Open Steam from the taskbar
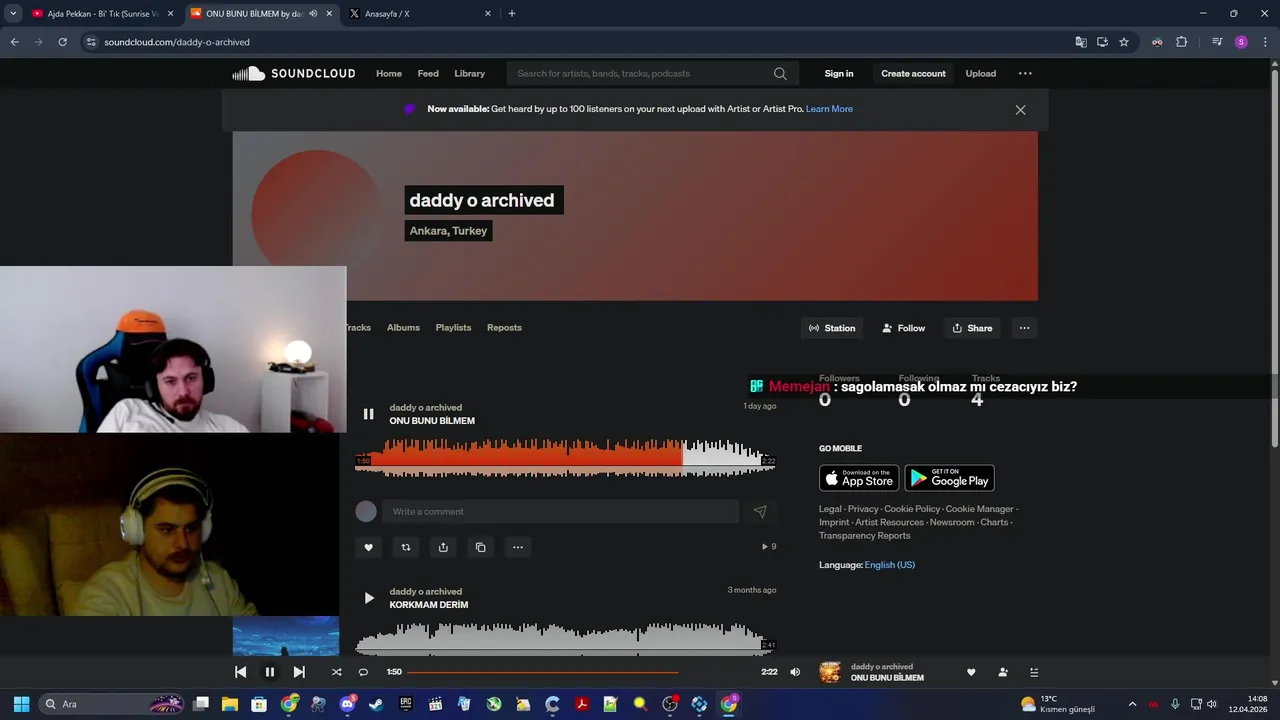Viewport: 1280px width, 720px height. coord(376,704)
